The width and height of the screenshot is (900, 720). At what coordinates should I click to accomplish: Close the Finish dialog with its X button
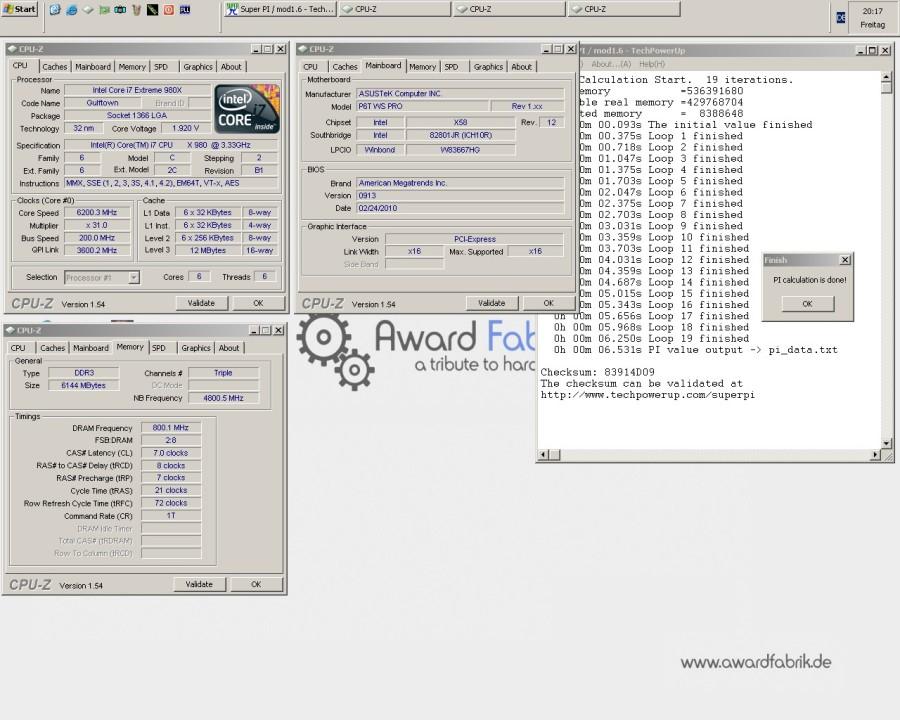845,260
